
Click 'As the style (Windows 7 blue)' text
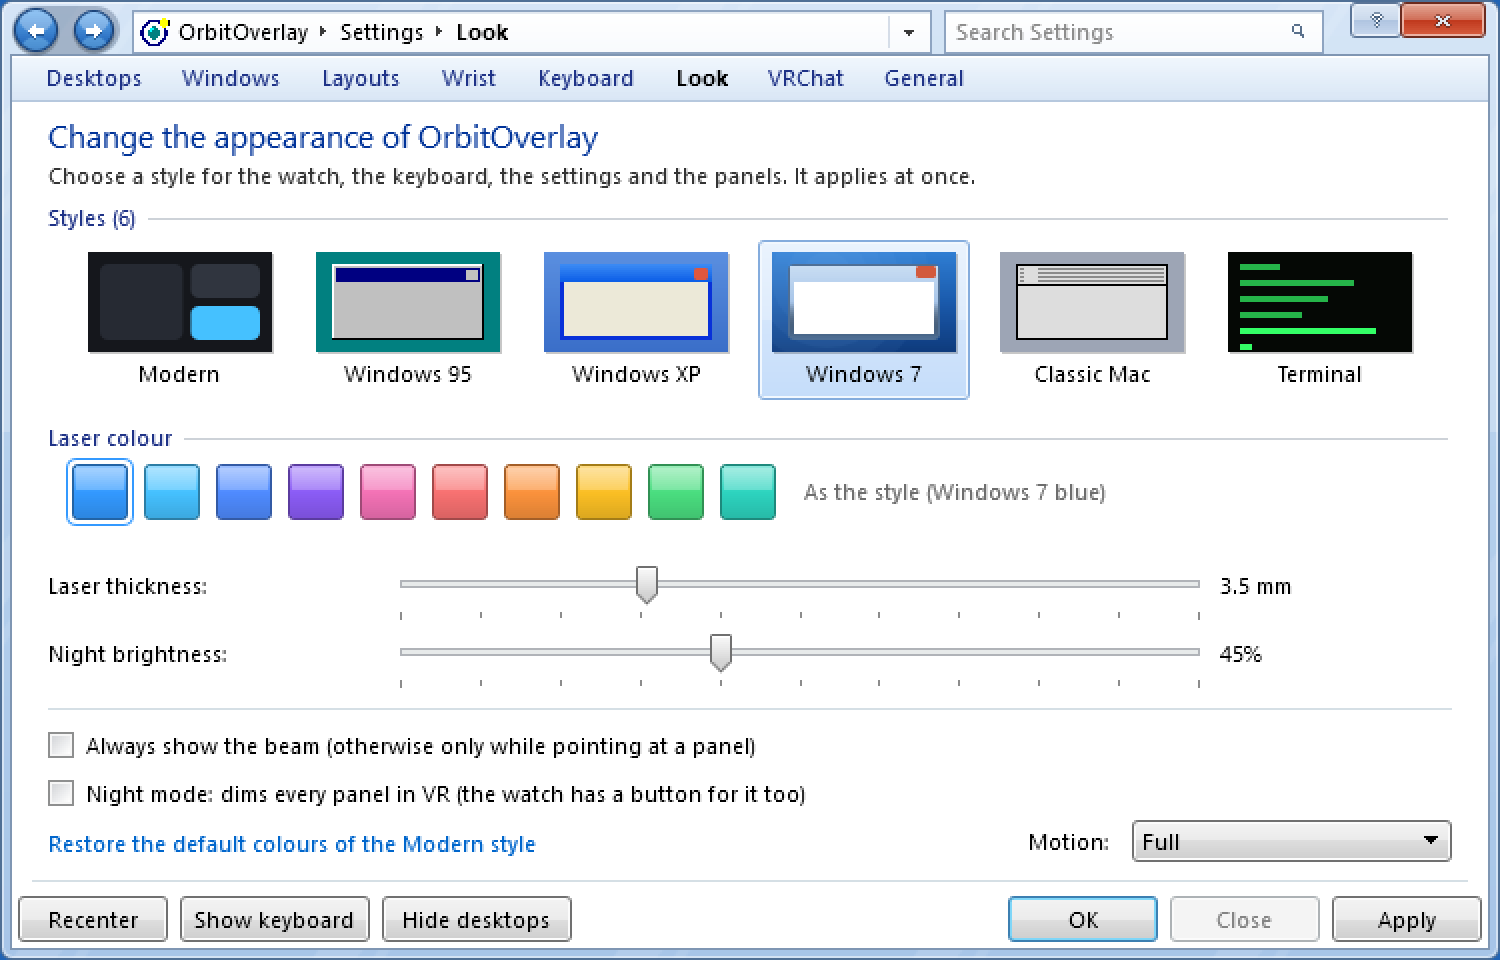click(x=954, y=492)
